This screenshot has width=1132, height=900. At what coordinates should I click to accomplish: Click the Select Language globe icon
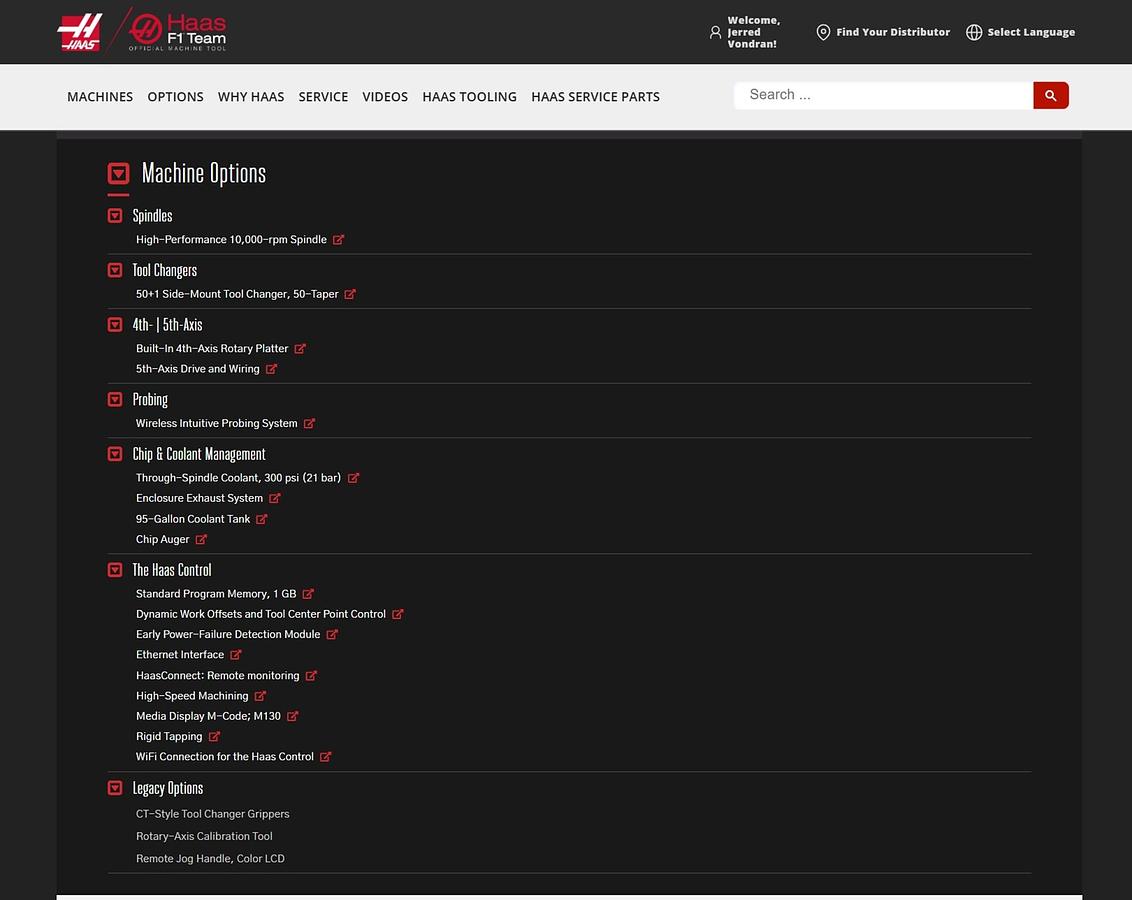pos(973,32)
